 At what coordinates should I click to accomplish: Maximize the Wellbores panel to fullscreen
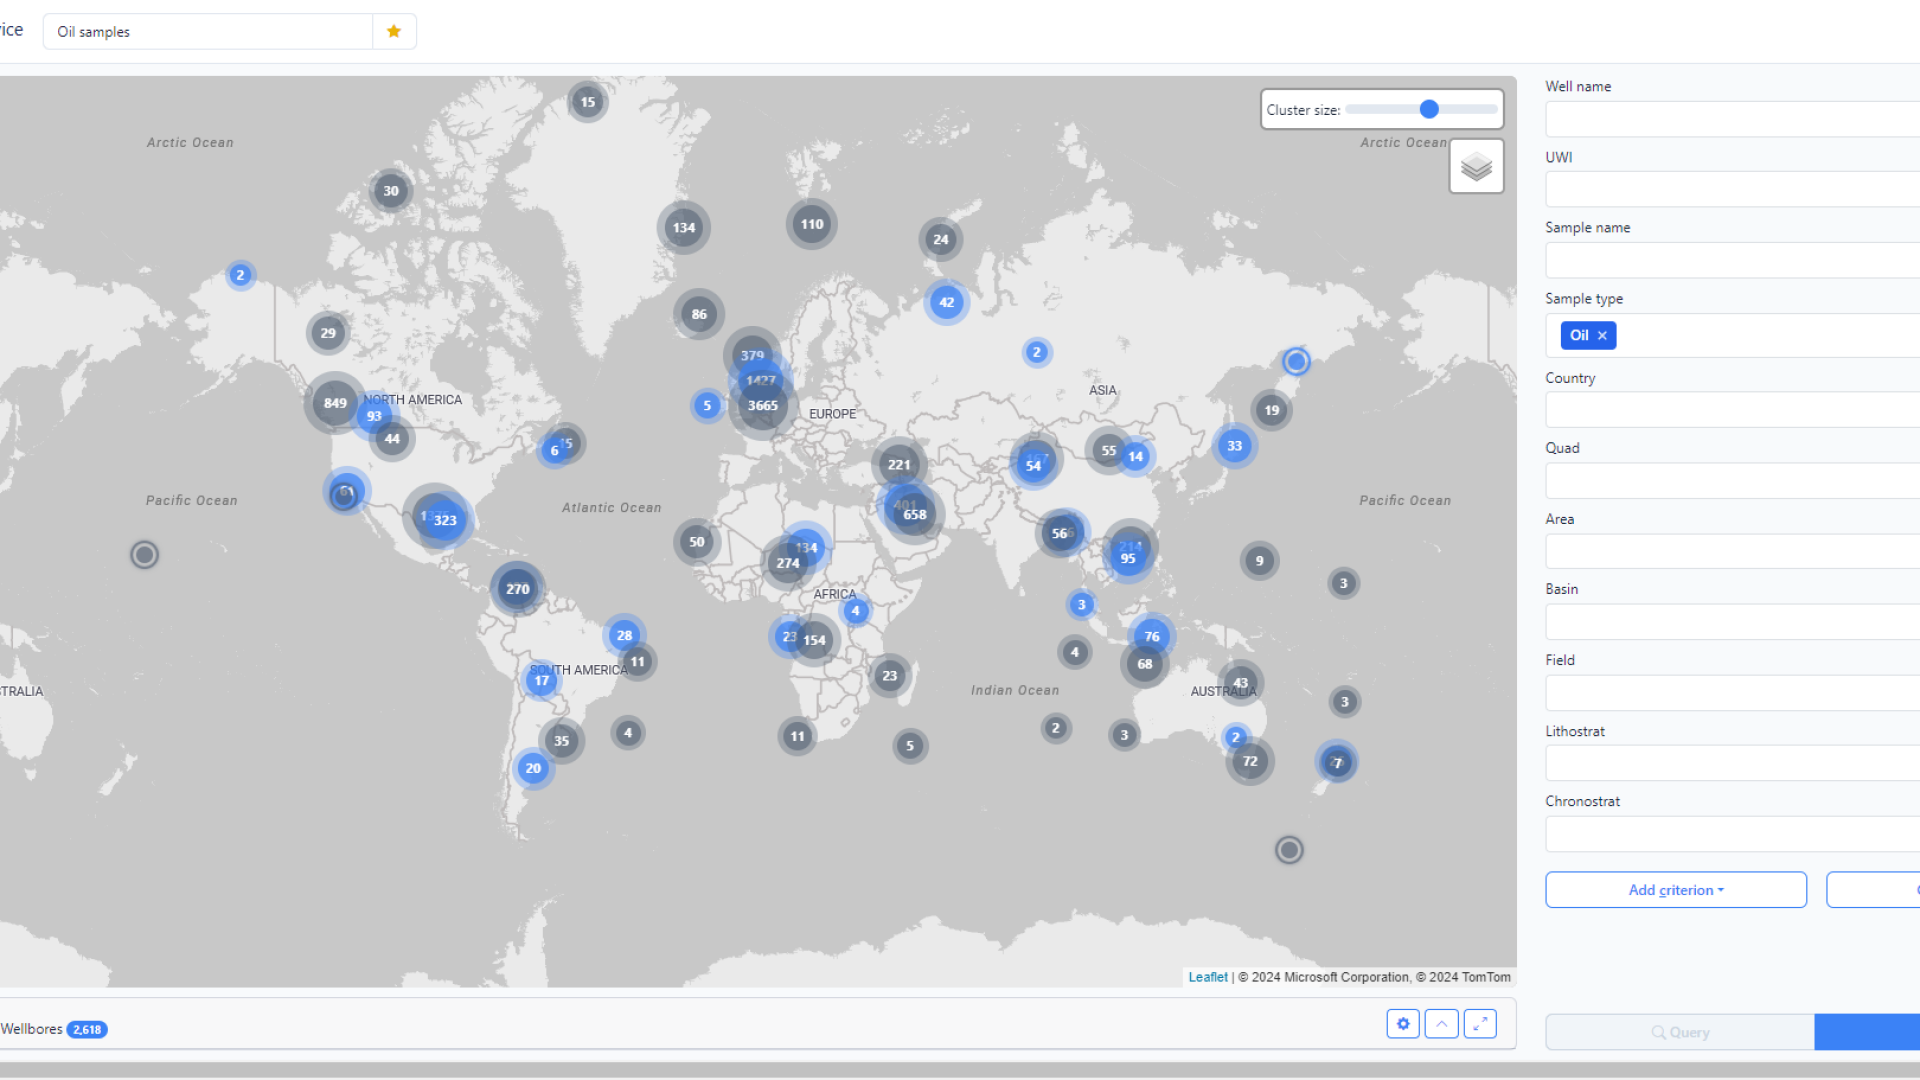pyautogui.click(x=1480, y=1024)
